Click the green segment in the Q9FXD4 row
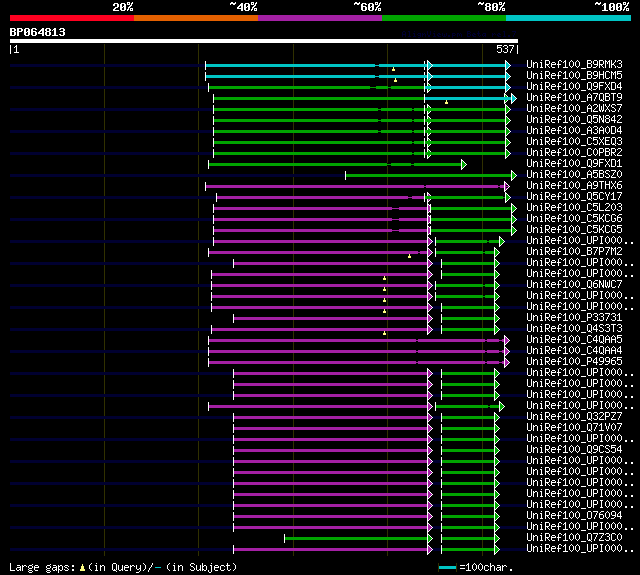The image size is (640, 575). click(x=316, y=87)
